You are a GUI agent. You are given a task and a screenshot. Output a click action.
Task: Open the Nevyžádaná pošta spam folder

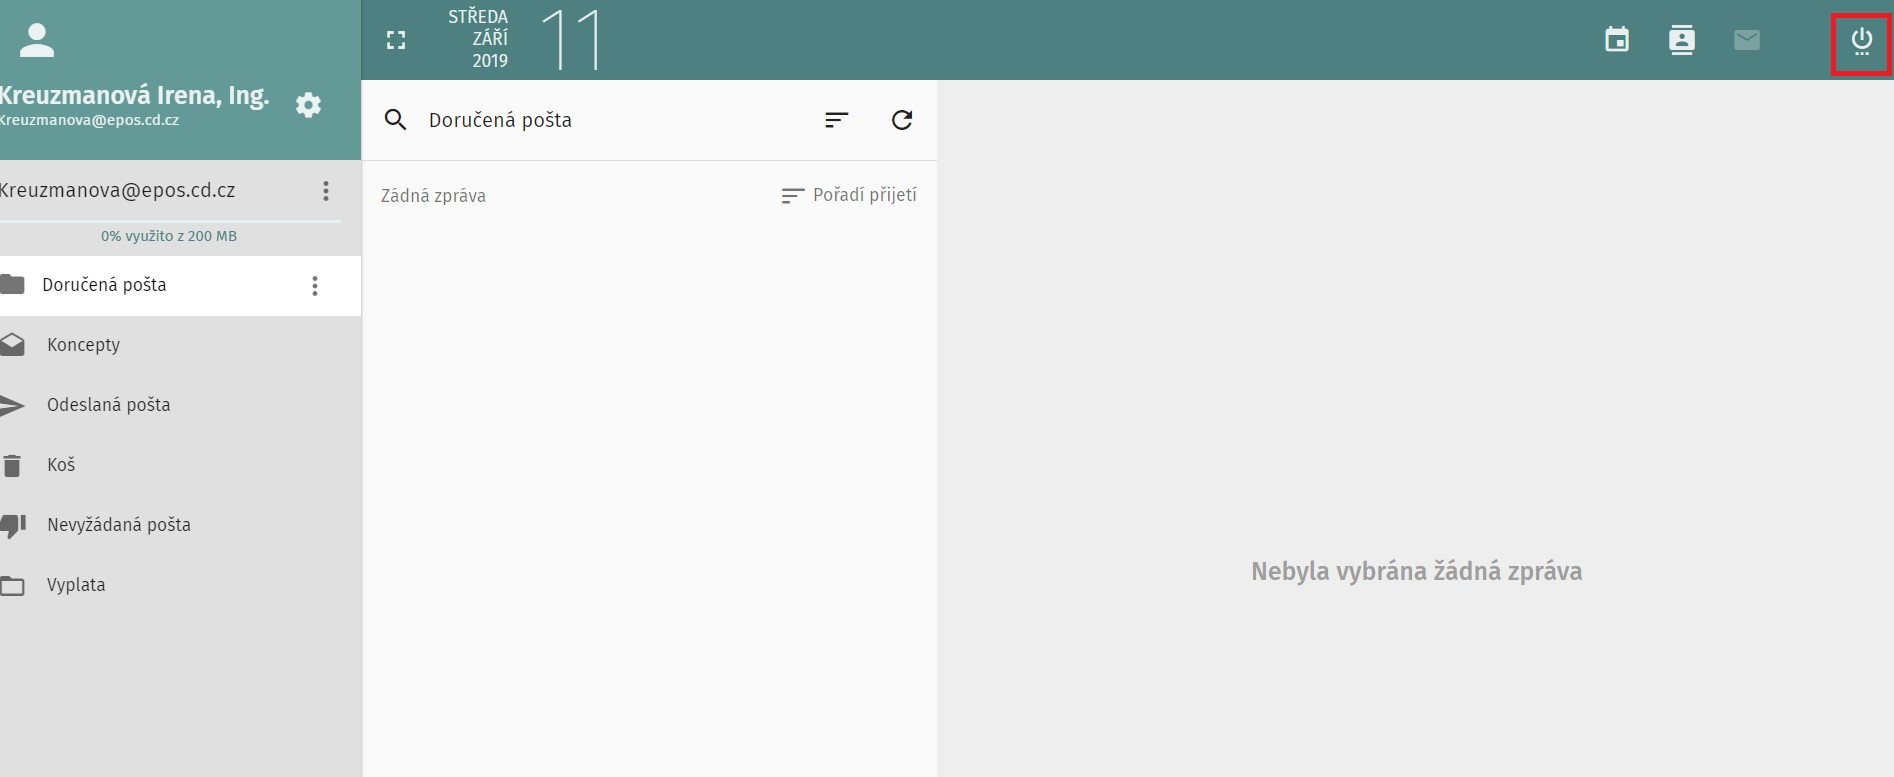click(180, 525)
